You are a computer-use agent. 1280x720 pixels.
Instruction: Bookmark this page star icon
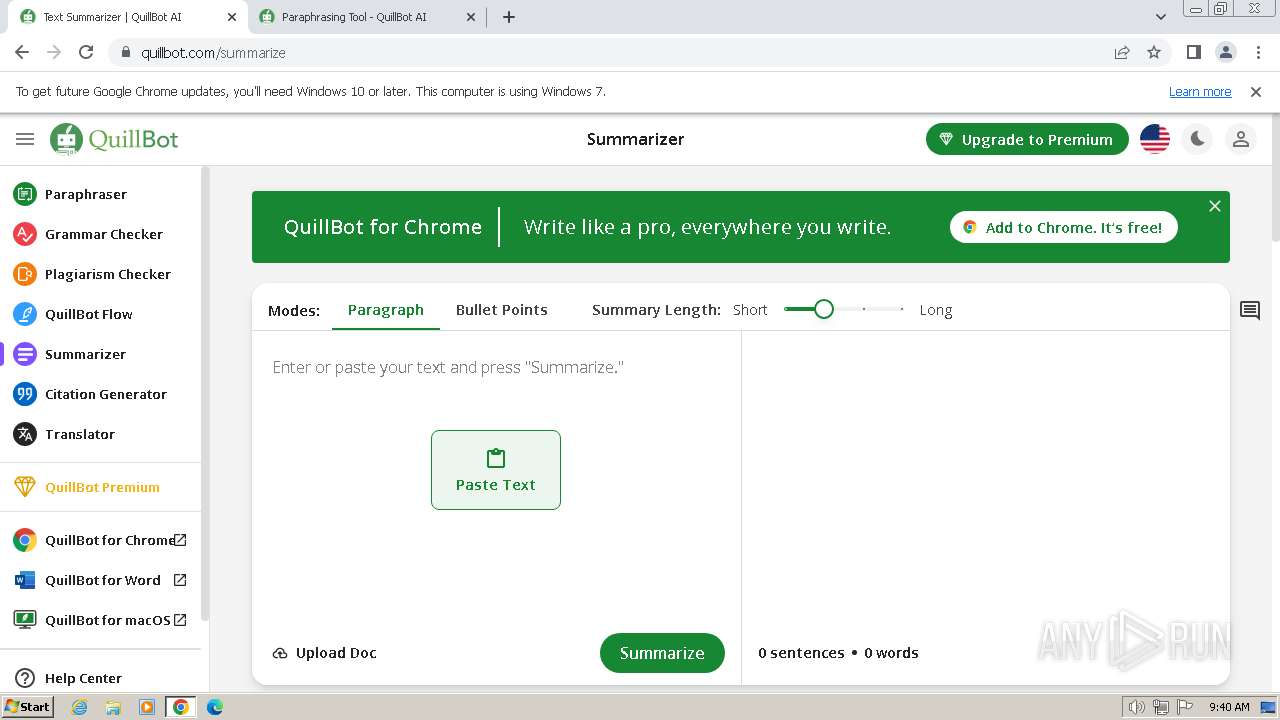(1154, 52)
